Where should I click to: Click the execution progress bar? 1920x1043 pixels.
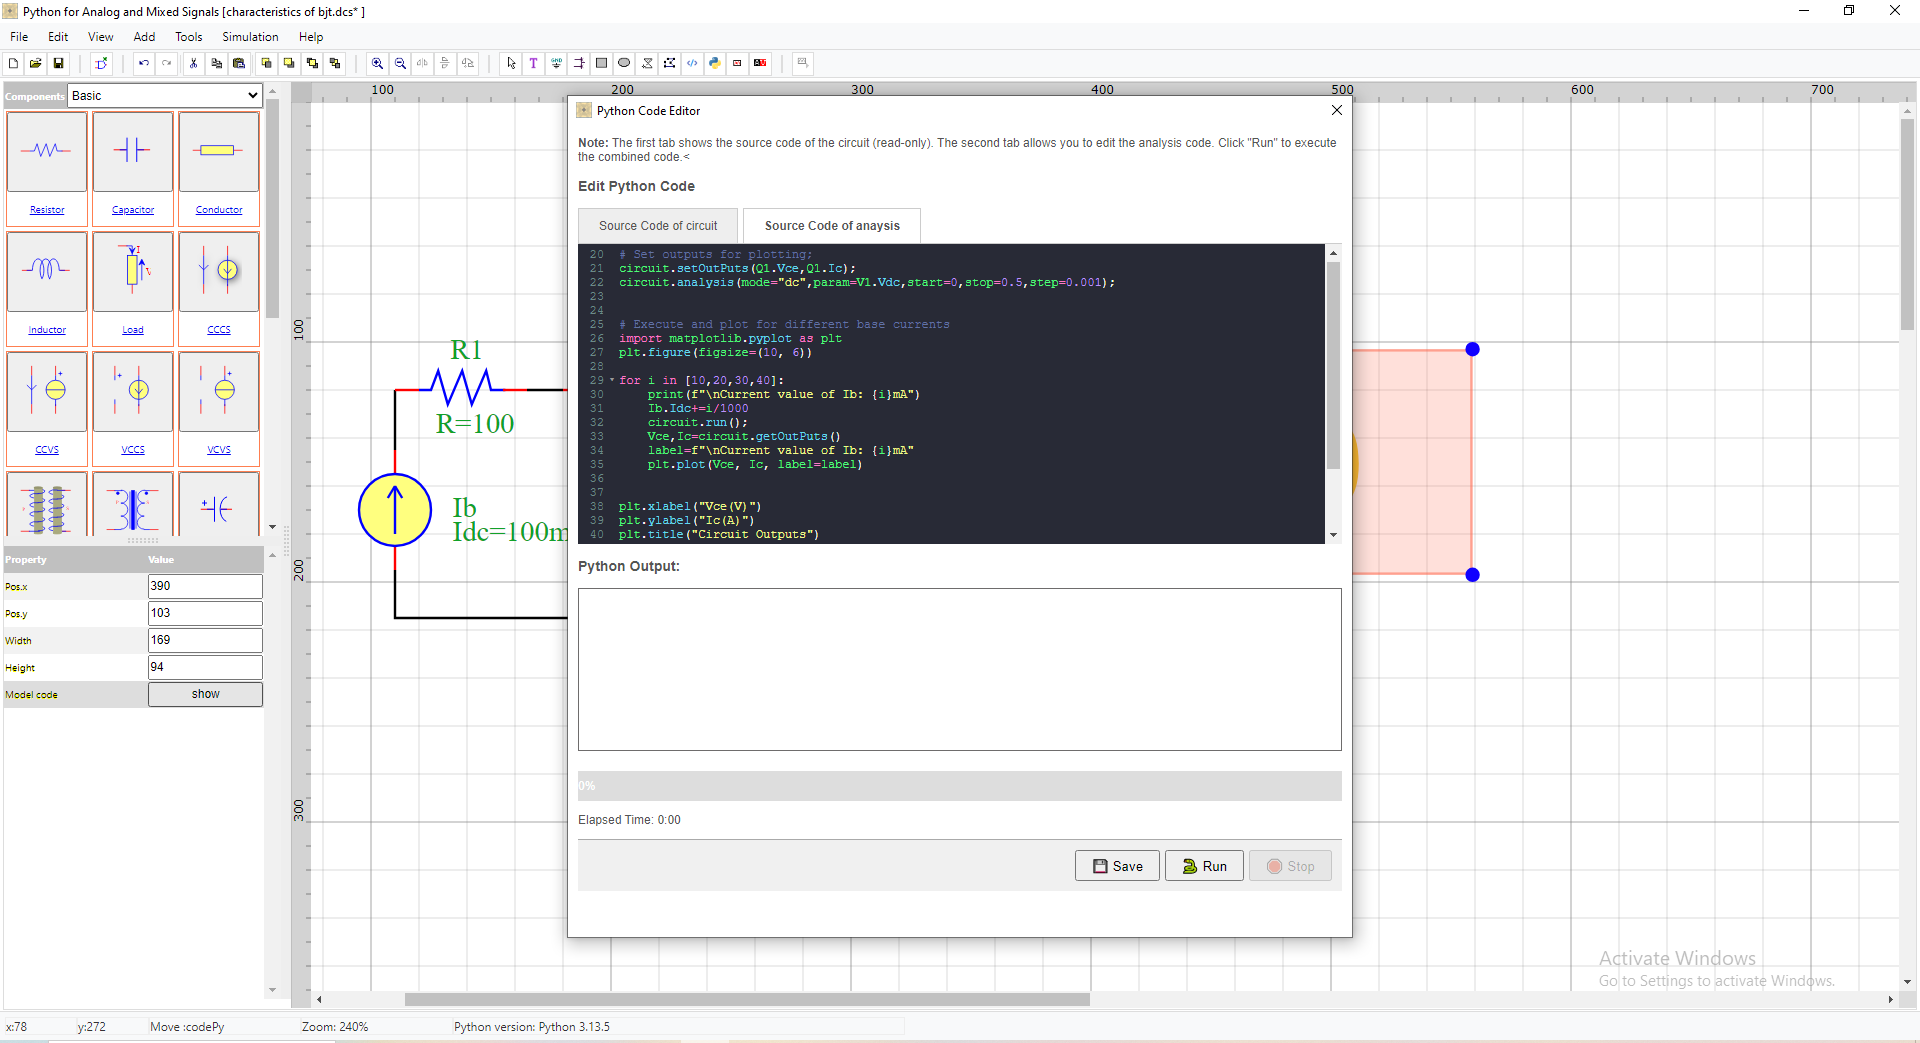pos(959,786)
